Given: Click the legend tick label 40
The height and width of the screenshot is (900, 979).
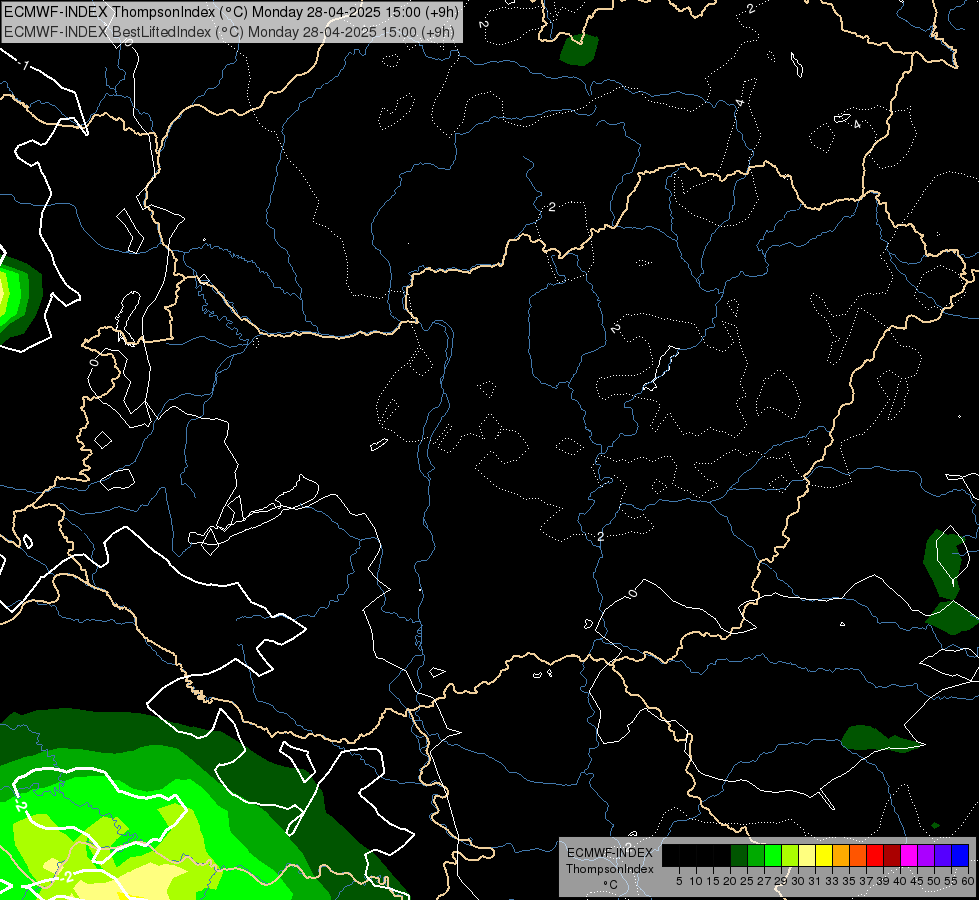Looking at the screenshot, I should coord(900,881).
